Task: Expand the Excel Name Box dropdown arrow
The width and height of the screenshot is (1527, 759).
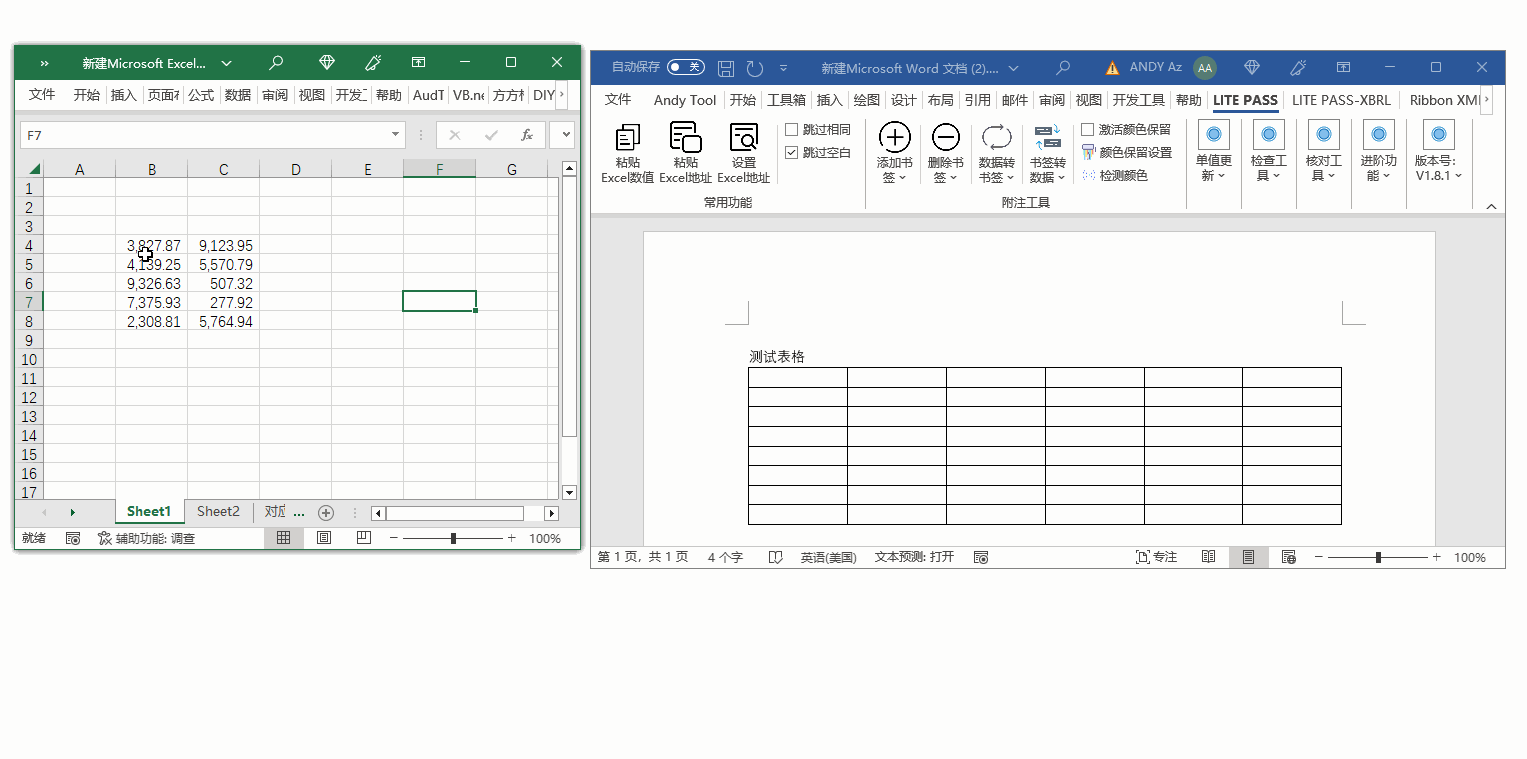Action: 396,135
